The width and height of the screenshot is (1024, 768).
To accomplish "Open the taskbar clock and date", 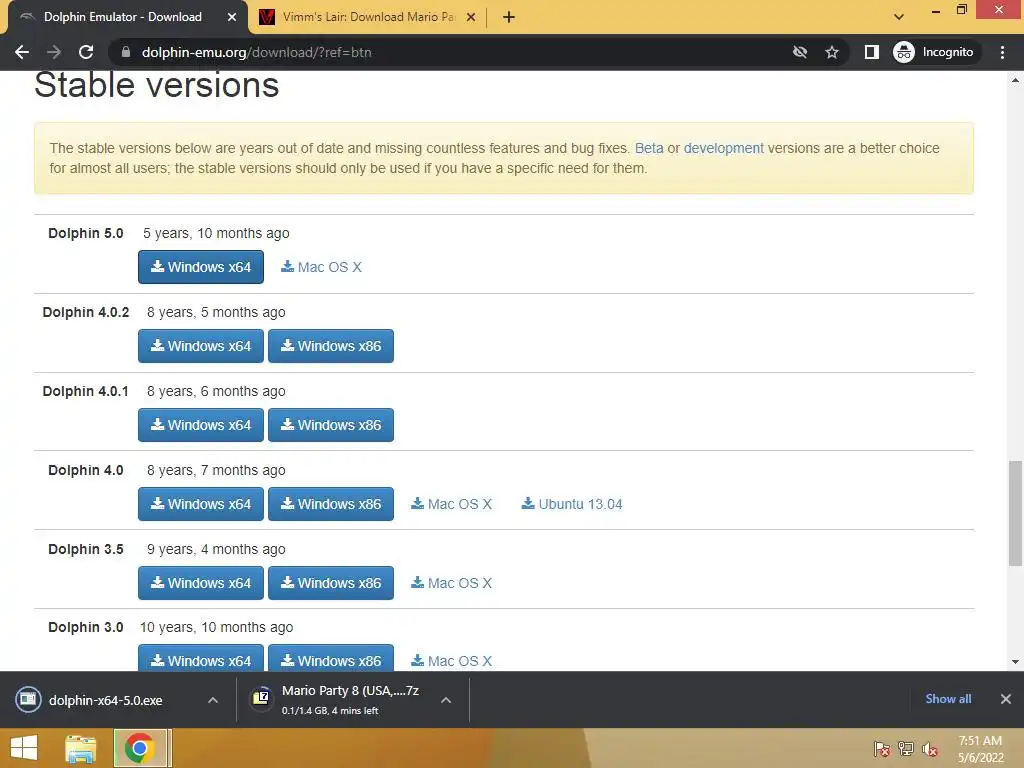I will (x=980, y=749).
